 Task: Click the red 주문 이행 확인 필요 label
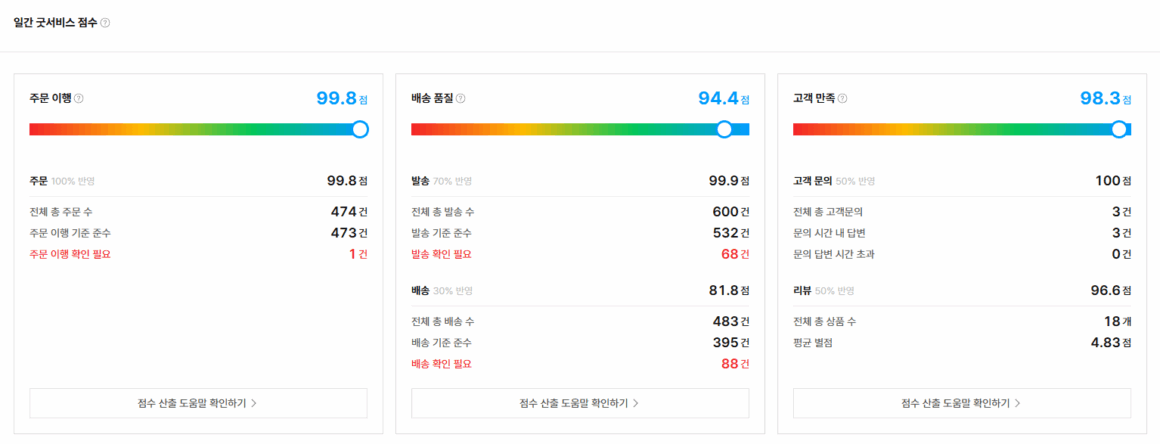(x=70, y=254)
